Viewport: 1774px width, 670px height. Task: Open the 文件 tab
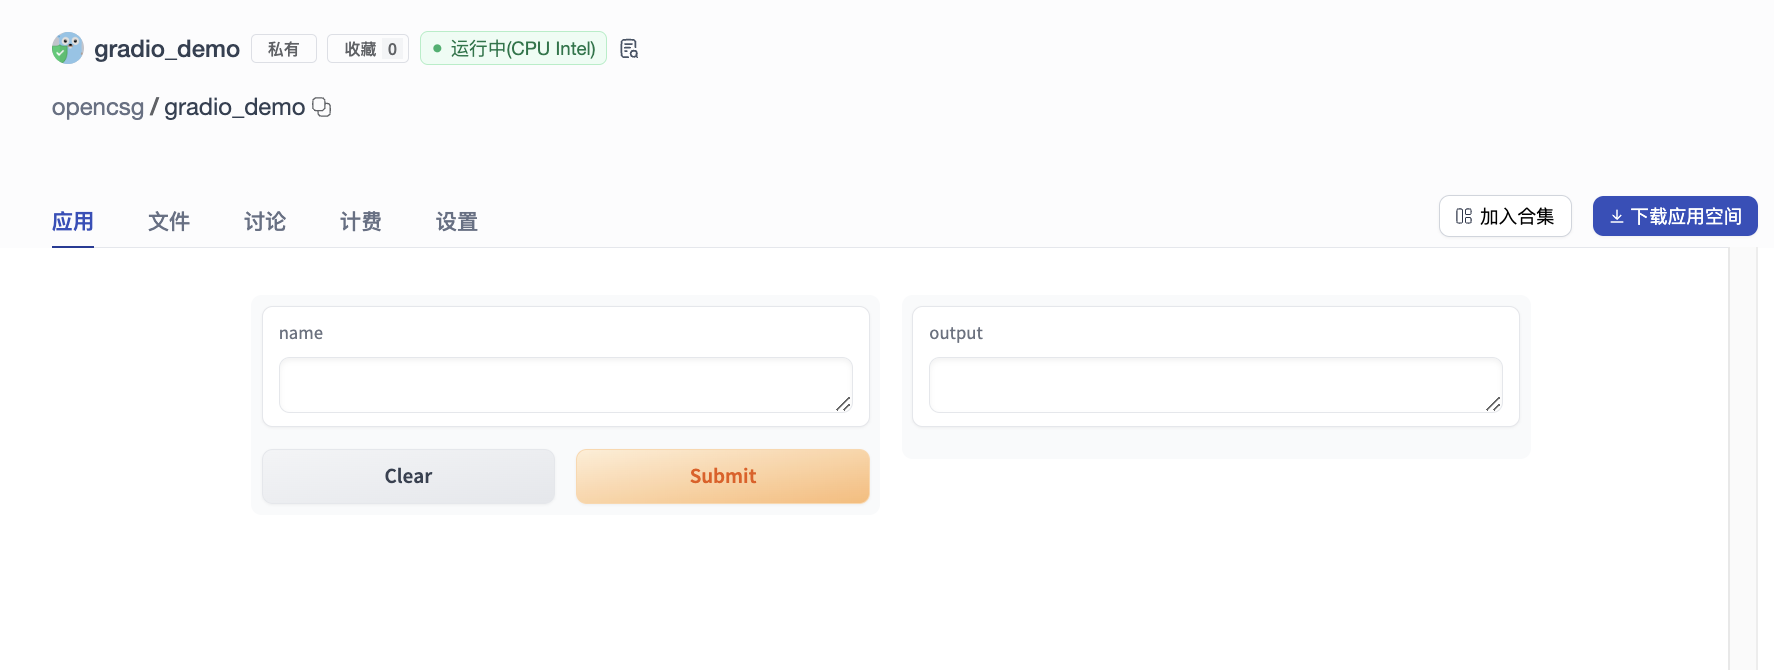[x=169, y=221]
